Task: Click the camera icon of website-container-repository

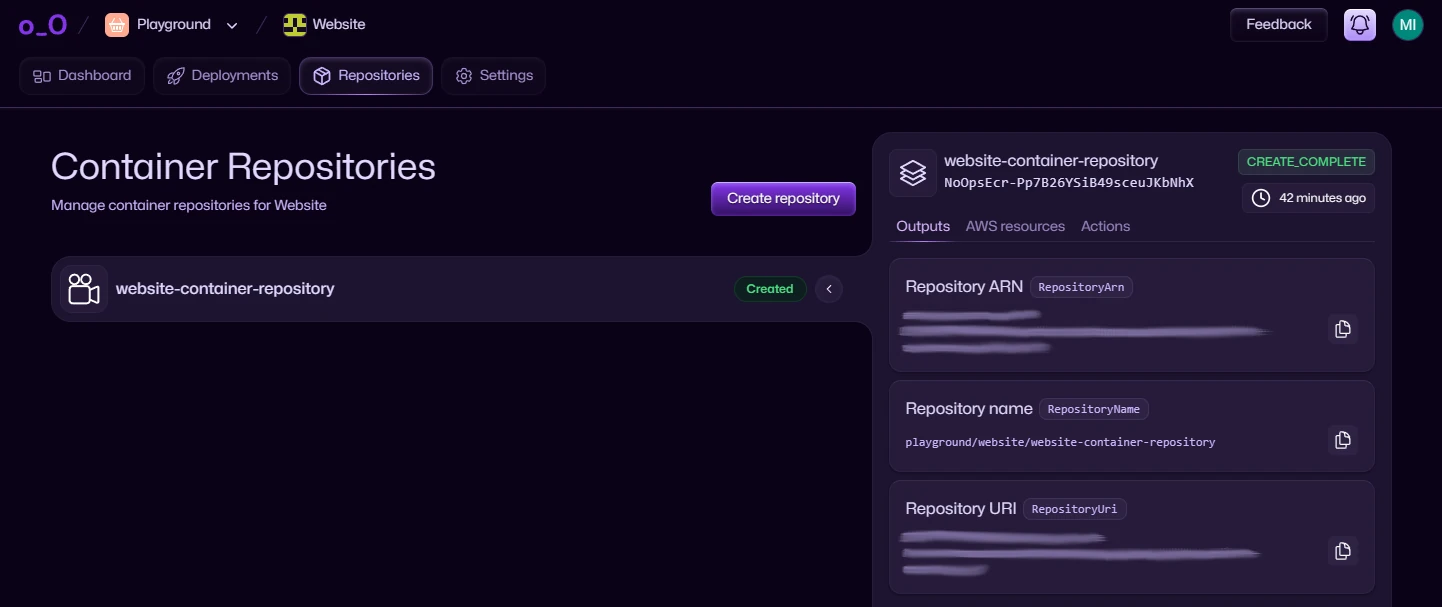Action: pos(84,289)
